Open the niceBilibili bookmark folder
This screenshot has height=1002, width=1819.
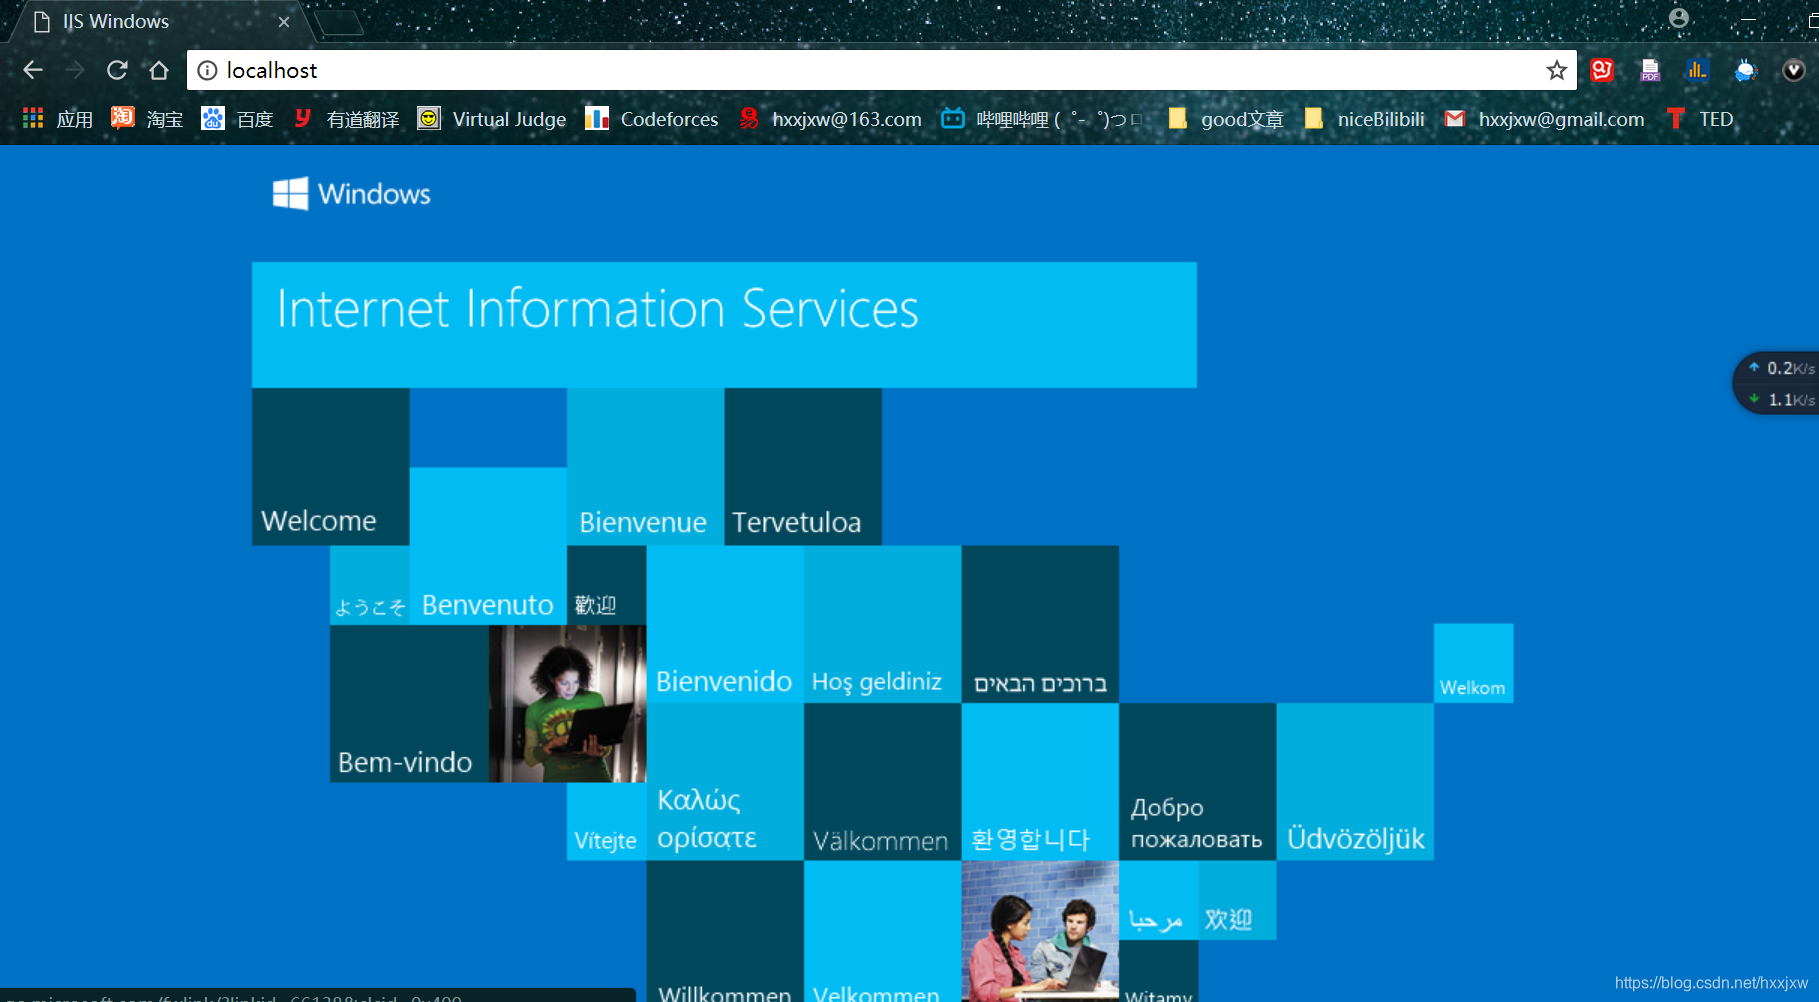pyautogui.click(x=1364, y=119)
